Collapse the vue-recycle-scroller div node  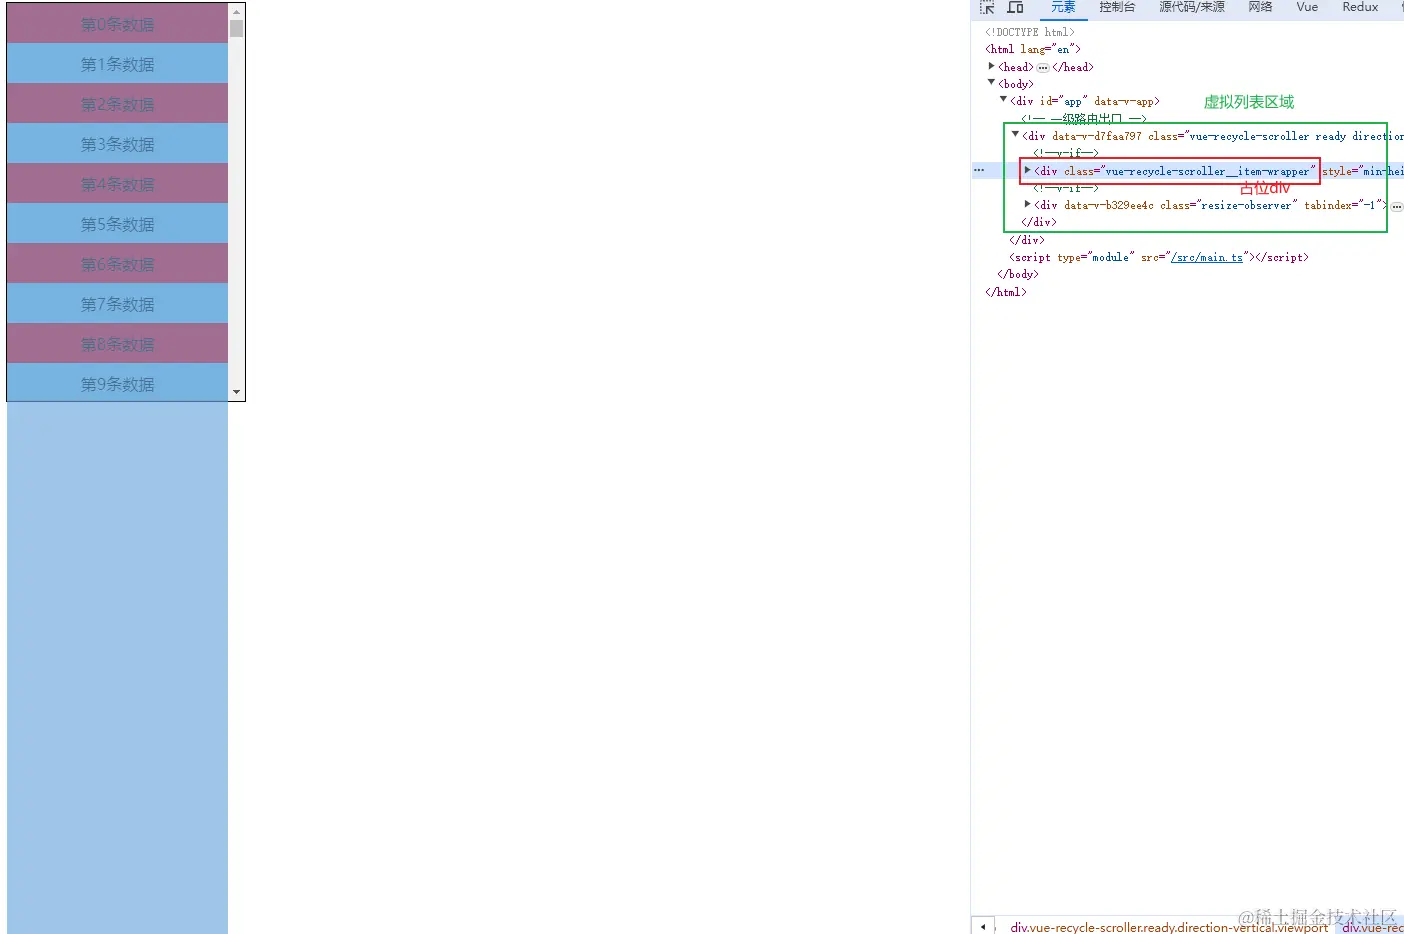click(1015, 135)
